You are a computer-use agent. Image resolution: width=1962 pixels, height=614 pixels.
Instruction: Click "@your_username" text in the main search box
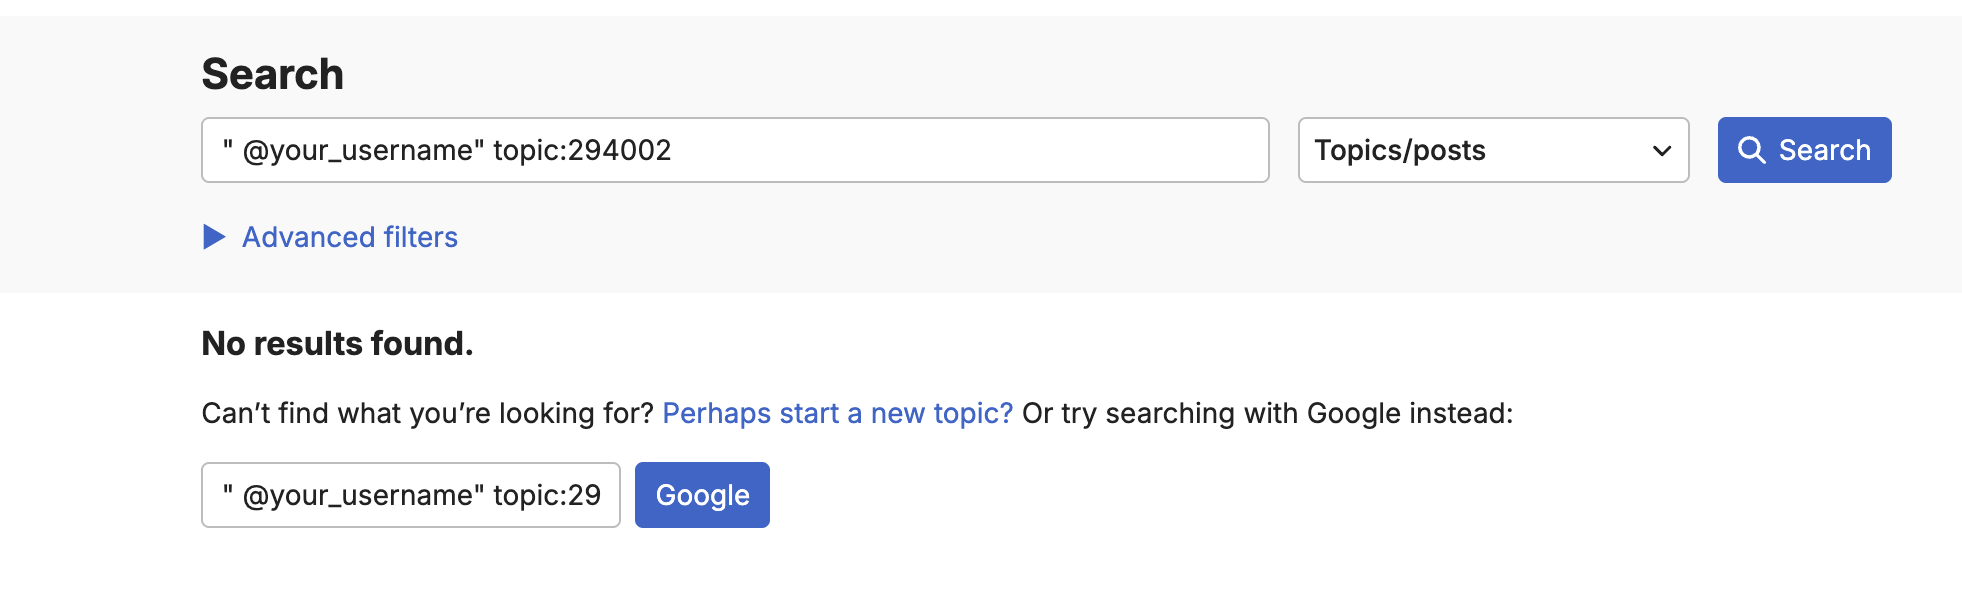pyautogui.click(x=358, y=150)
